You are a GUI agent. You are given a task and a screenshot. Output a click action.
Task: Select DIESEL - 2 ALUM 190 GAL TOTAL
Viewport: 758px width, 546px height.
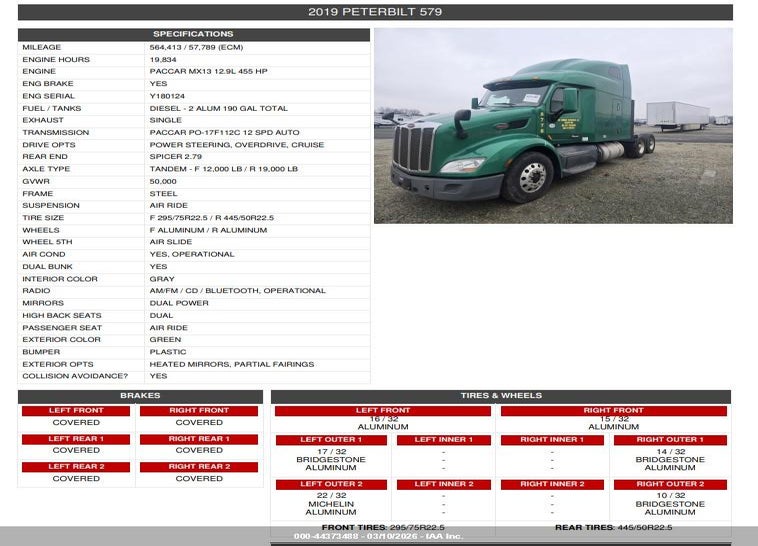point(219,108)
